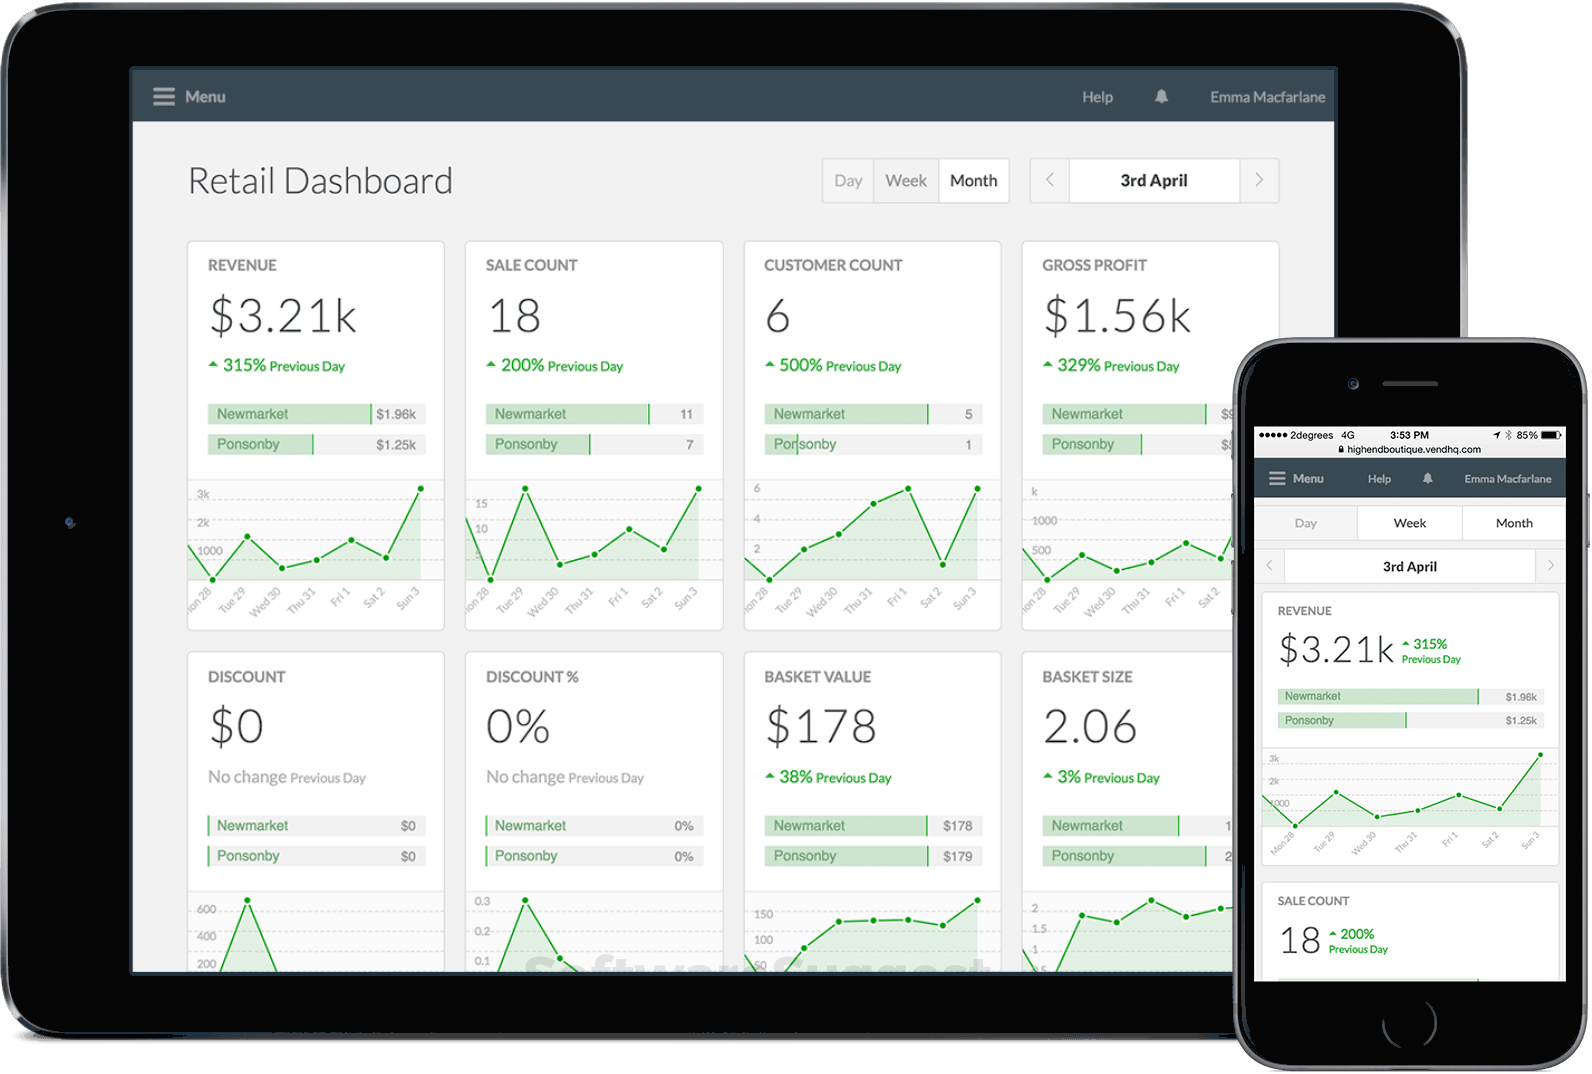The height and width of the screenshot is (1074, 1592).
Task: Tap the hamburger menu icon on phone
Action: point(1277,479)
